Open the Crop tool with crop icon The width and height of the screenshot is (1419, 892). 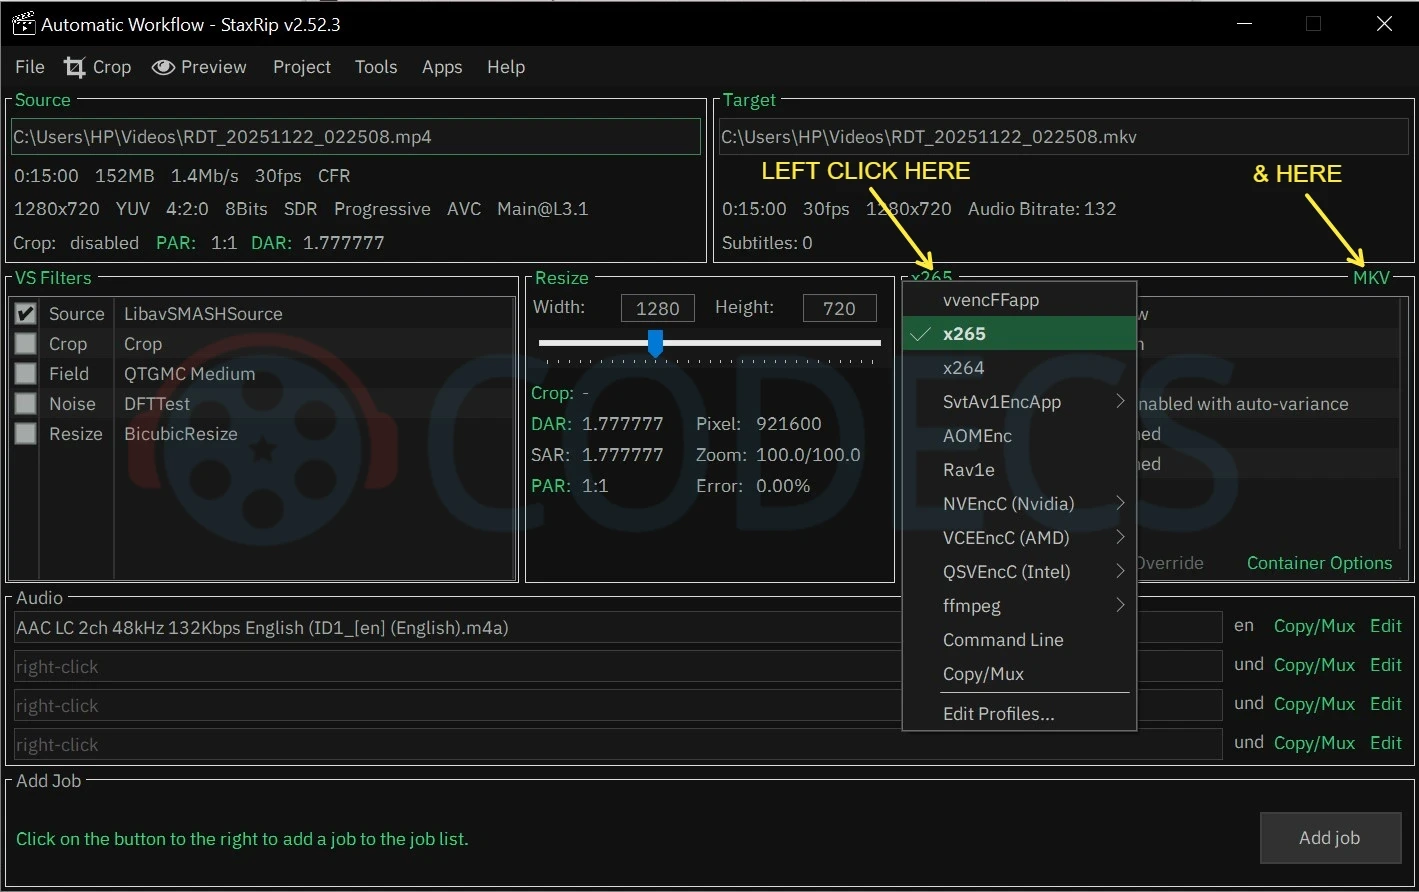tap(97, 67)
